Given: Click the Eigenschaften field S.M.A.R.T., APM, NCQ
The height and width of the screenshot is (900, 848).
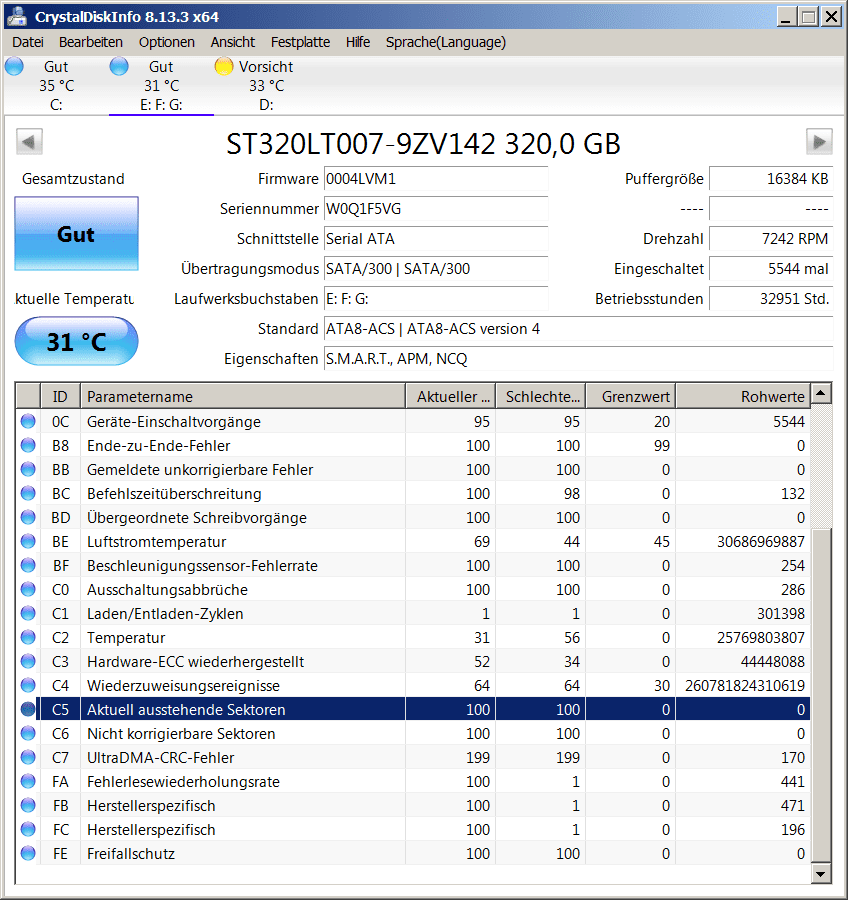Looking at the screenshot, I should click(x=578, y=359).
